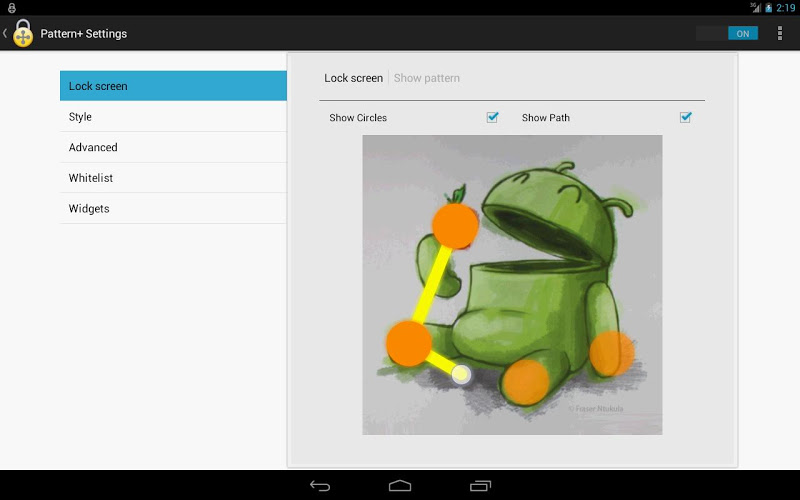Click the Show pattern breadcrumb label
This screenshot has width=800, height=500.
[x=427, y=78]
